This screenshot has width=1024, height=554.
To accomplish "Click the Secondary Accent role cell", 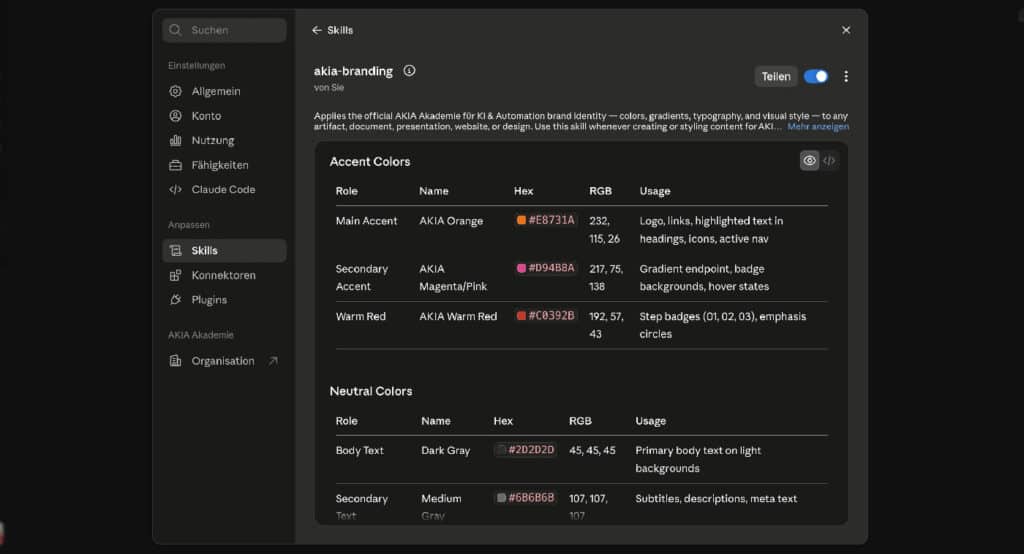I will (x=361, y=278).
